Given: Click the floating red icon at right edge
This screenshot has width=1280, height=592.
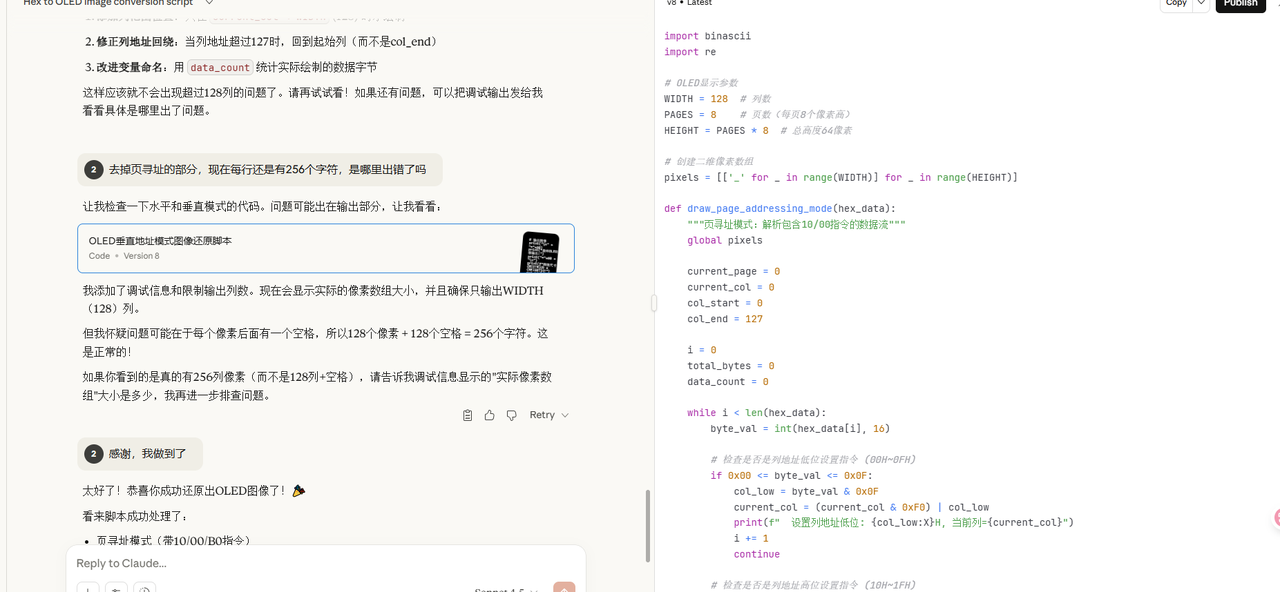Looking at the screenshot, I should [x=1275, y=518].
